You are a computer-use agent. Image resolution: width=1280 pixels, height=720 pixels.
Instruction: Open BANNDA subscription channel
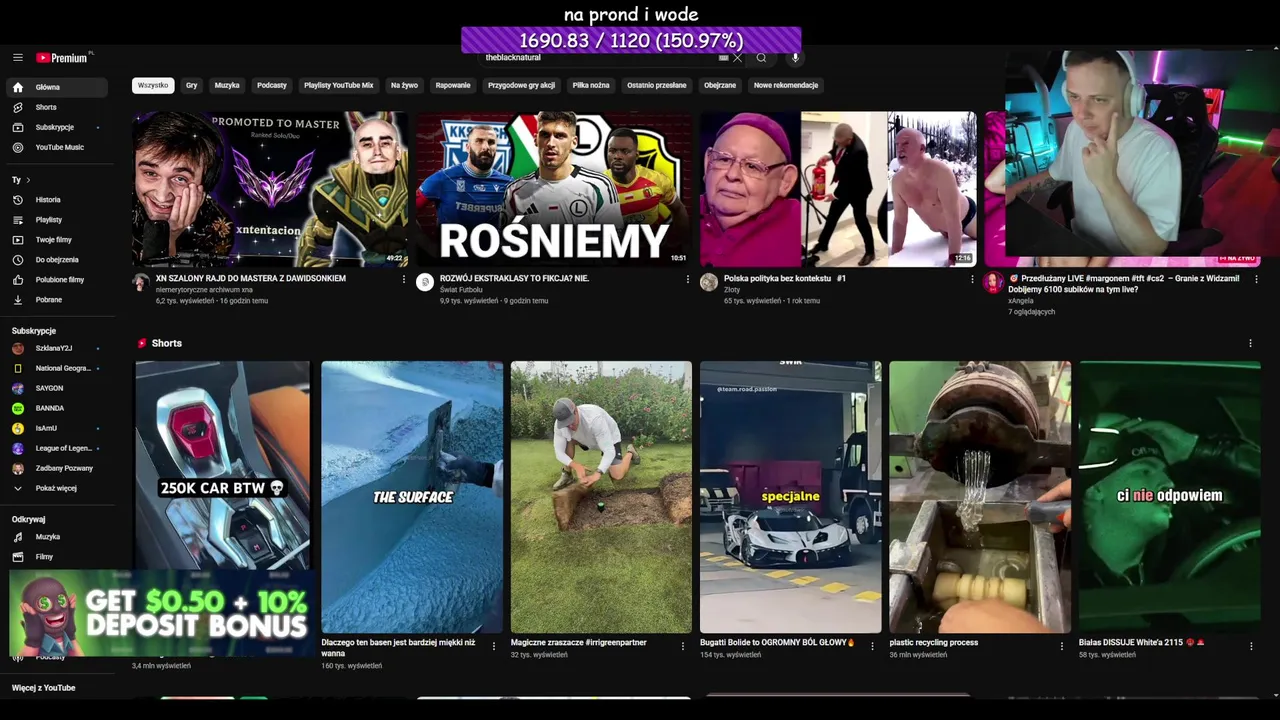pyautogui.click(x=56, y=408)
